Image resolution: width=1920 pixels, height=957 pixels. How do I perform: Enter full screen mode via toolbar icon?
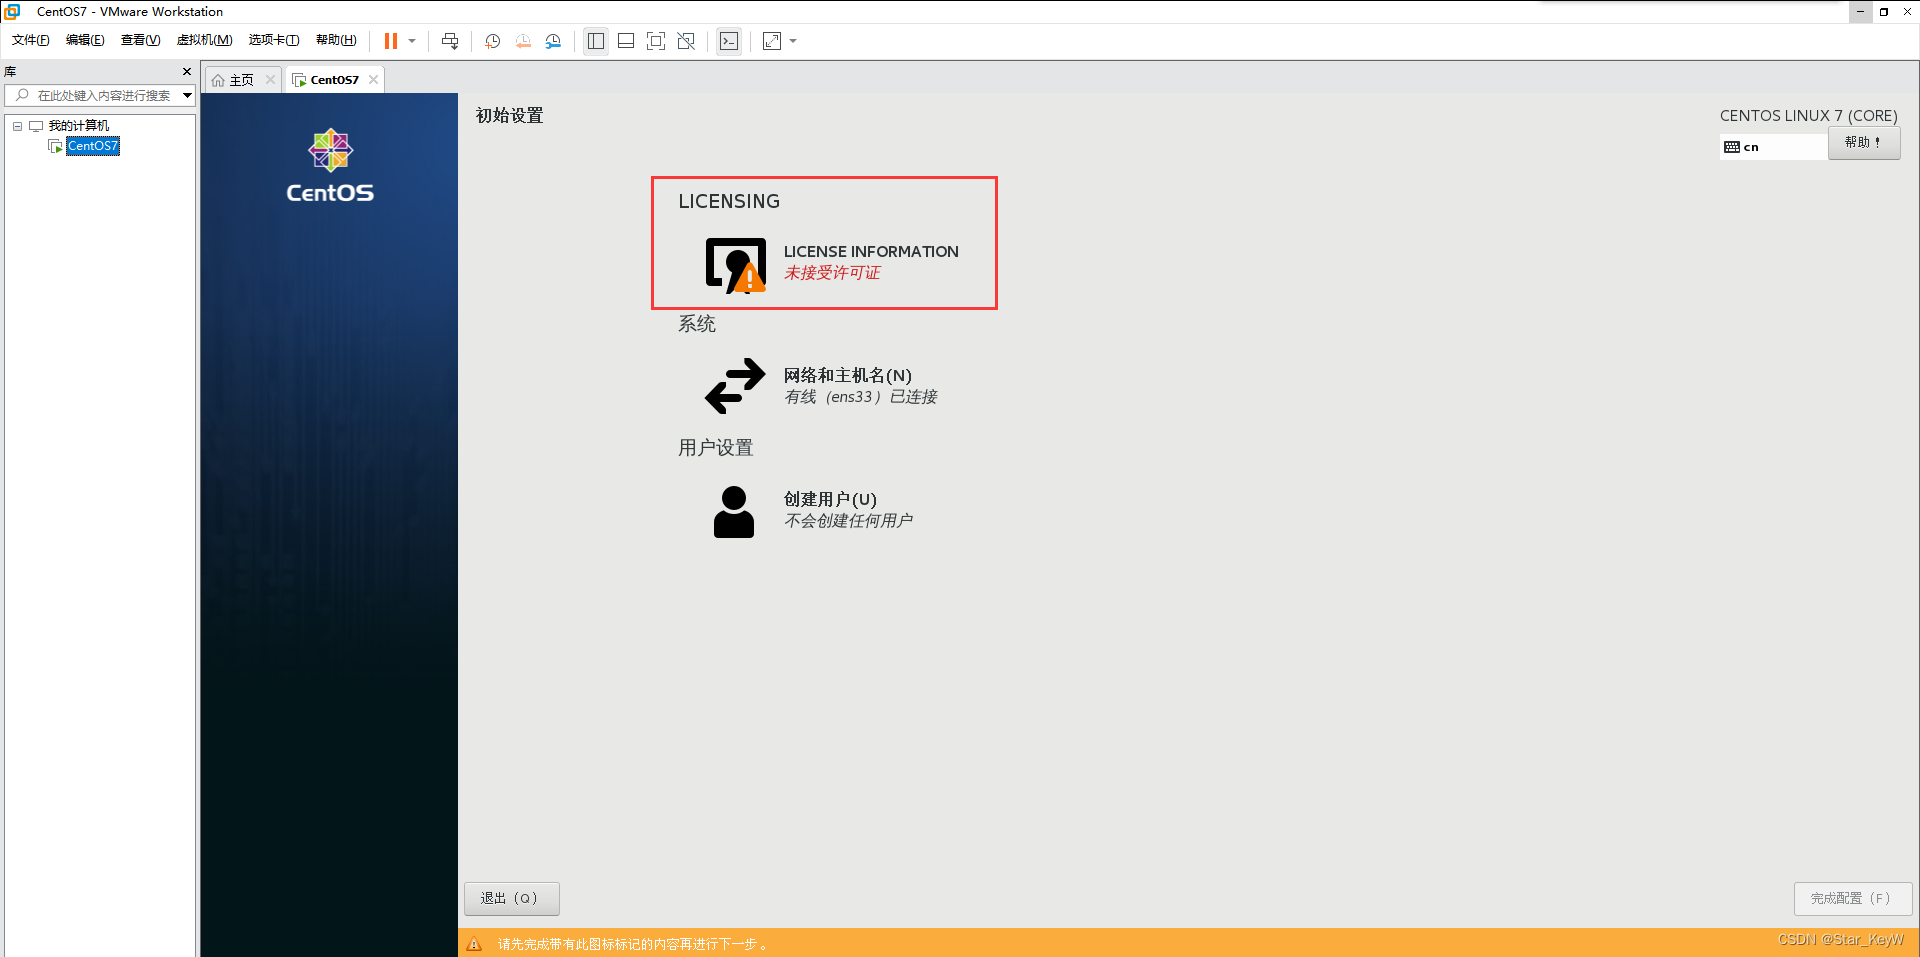click(655, 41)
